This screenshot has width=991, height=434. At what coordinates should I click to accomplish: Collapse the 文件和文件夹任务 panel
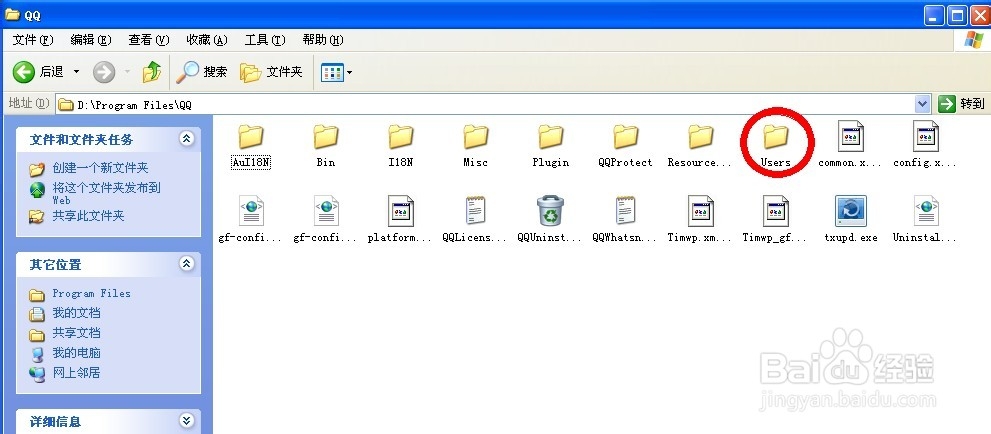click(186, 139)
